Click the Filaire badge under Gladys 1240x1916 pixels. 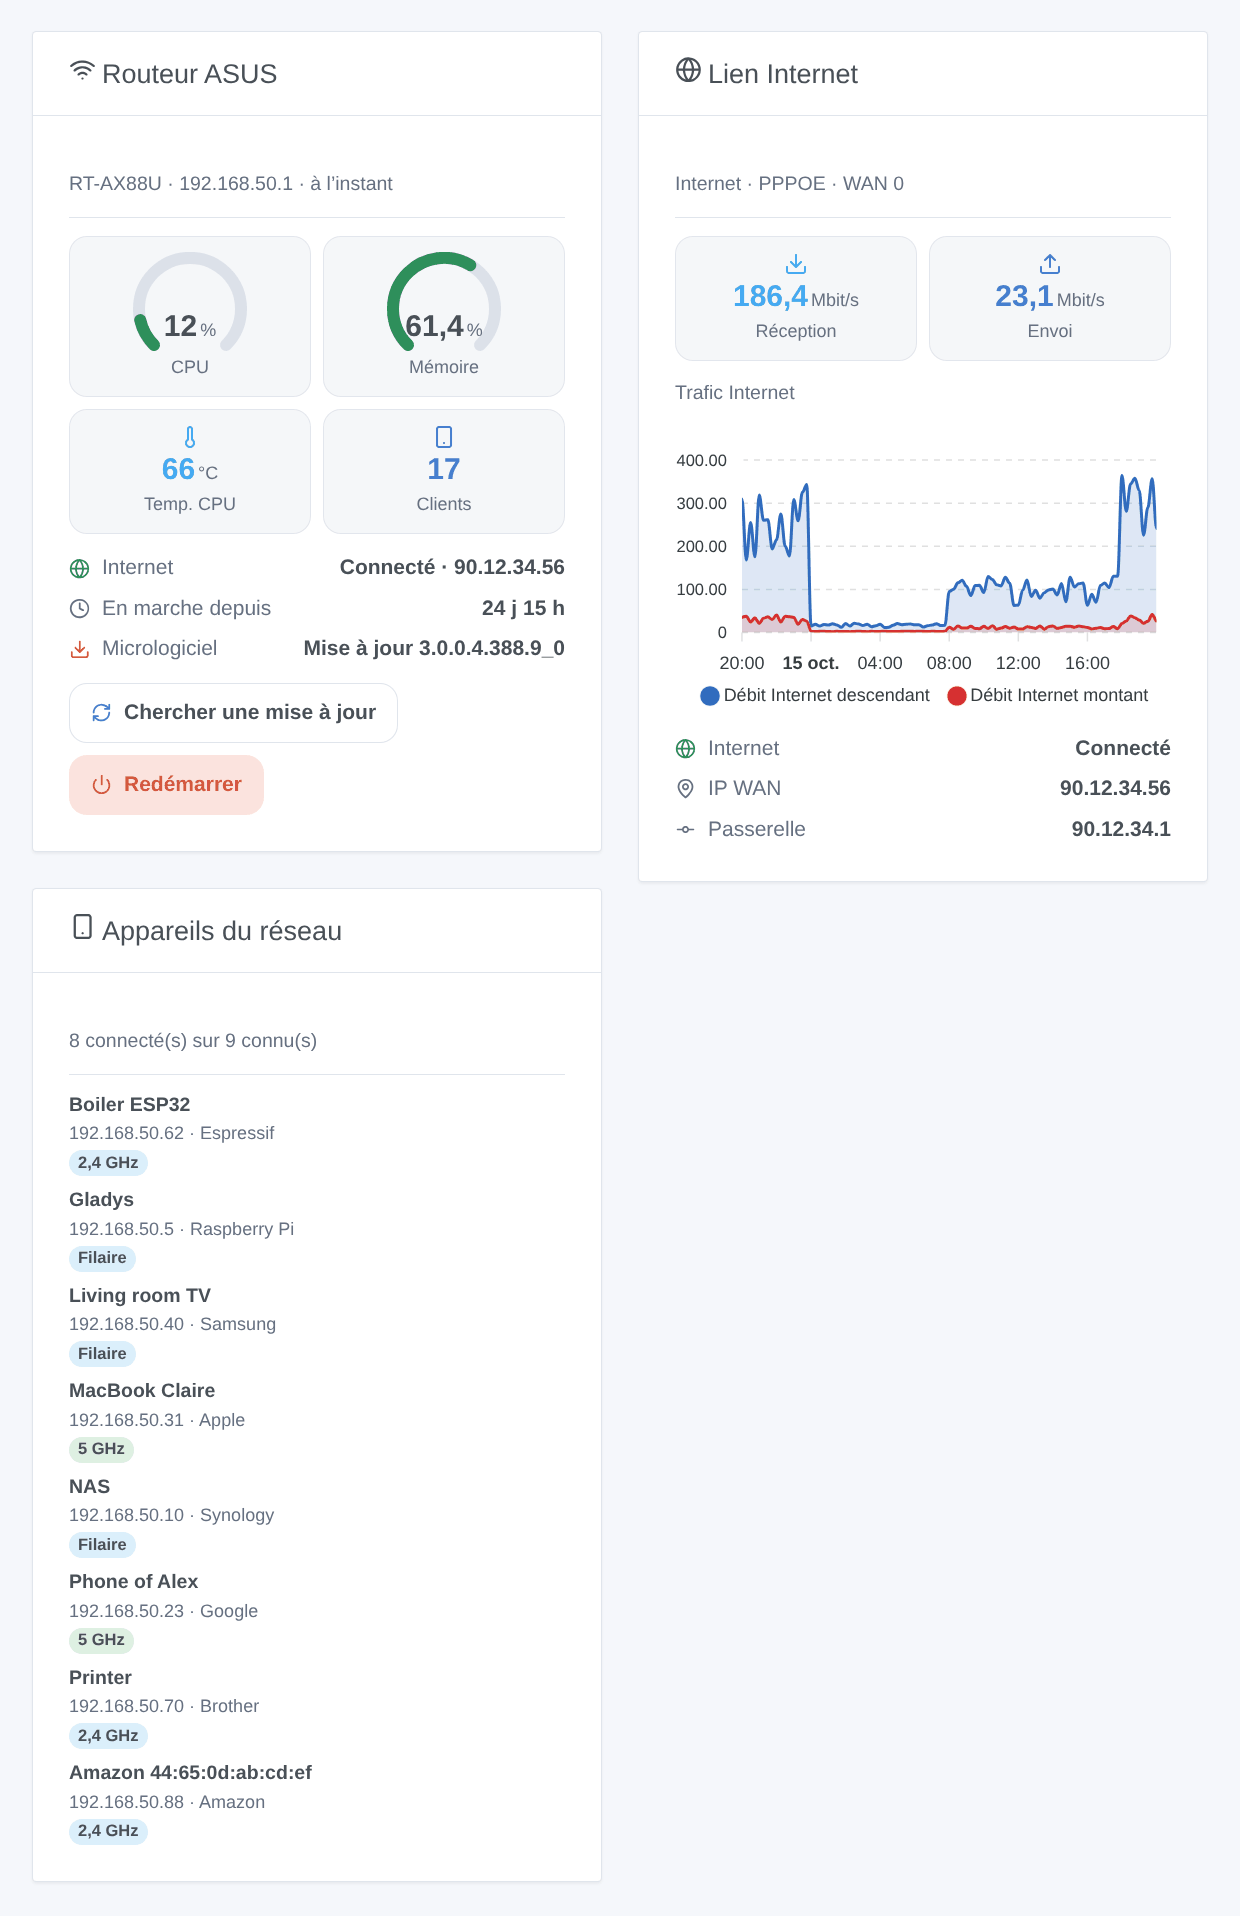pyautogui.click(x=102, y=1258)
